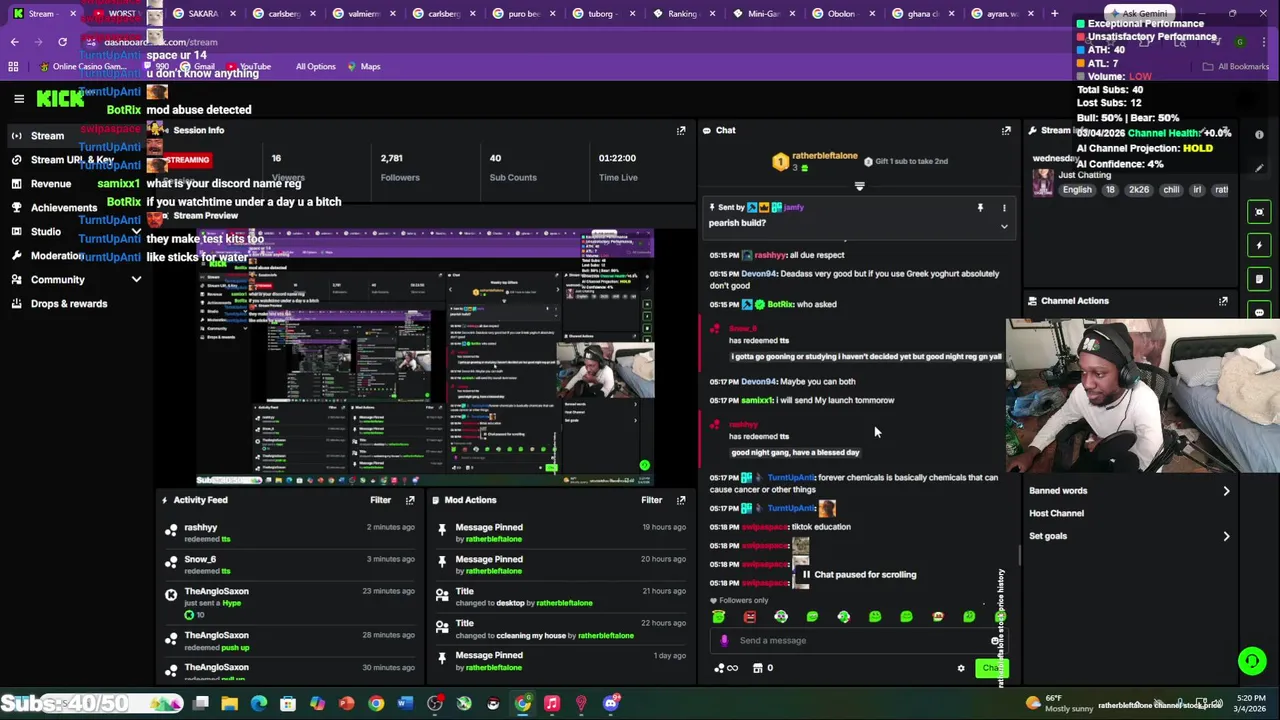Open File Explorer from the taskbar
The image size is (1280, 720).
[230, 704]
